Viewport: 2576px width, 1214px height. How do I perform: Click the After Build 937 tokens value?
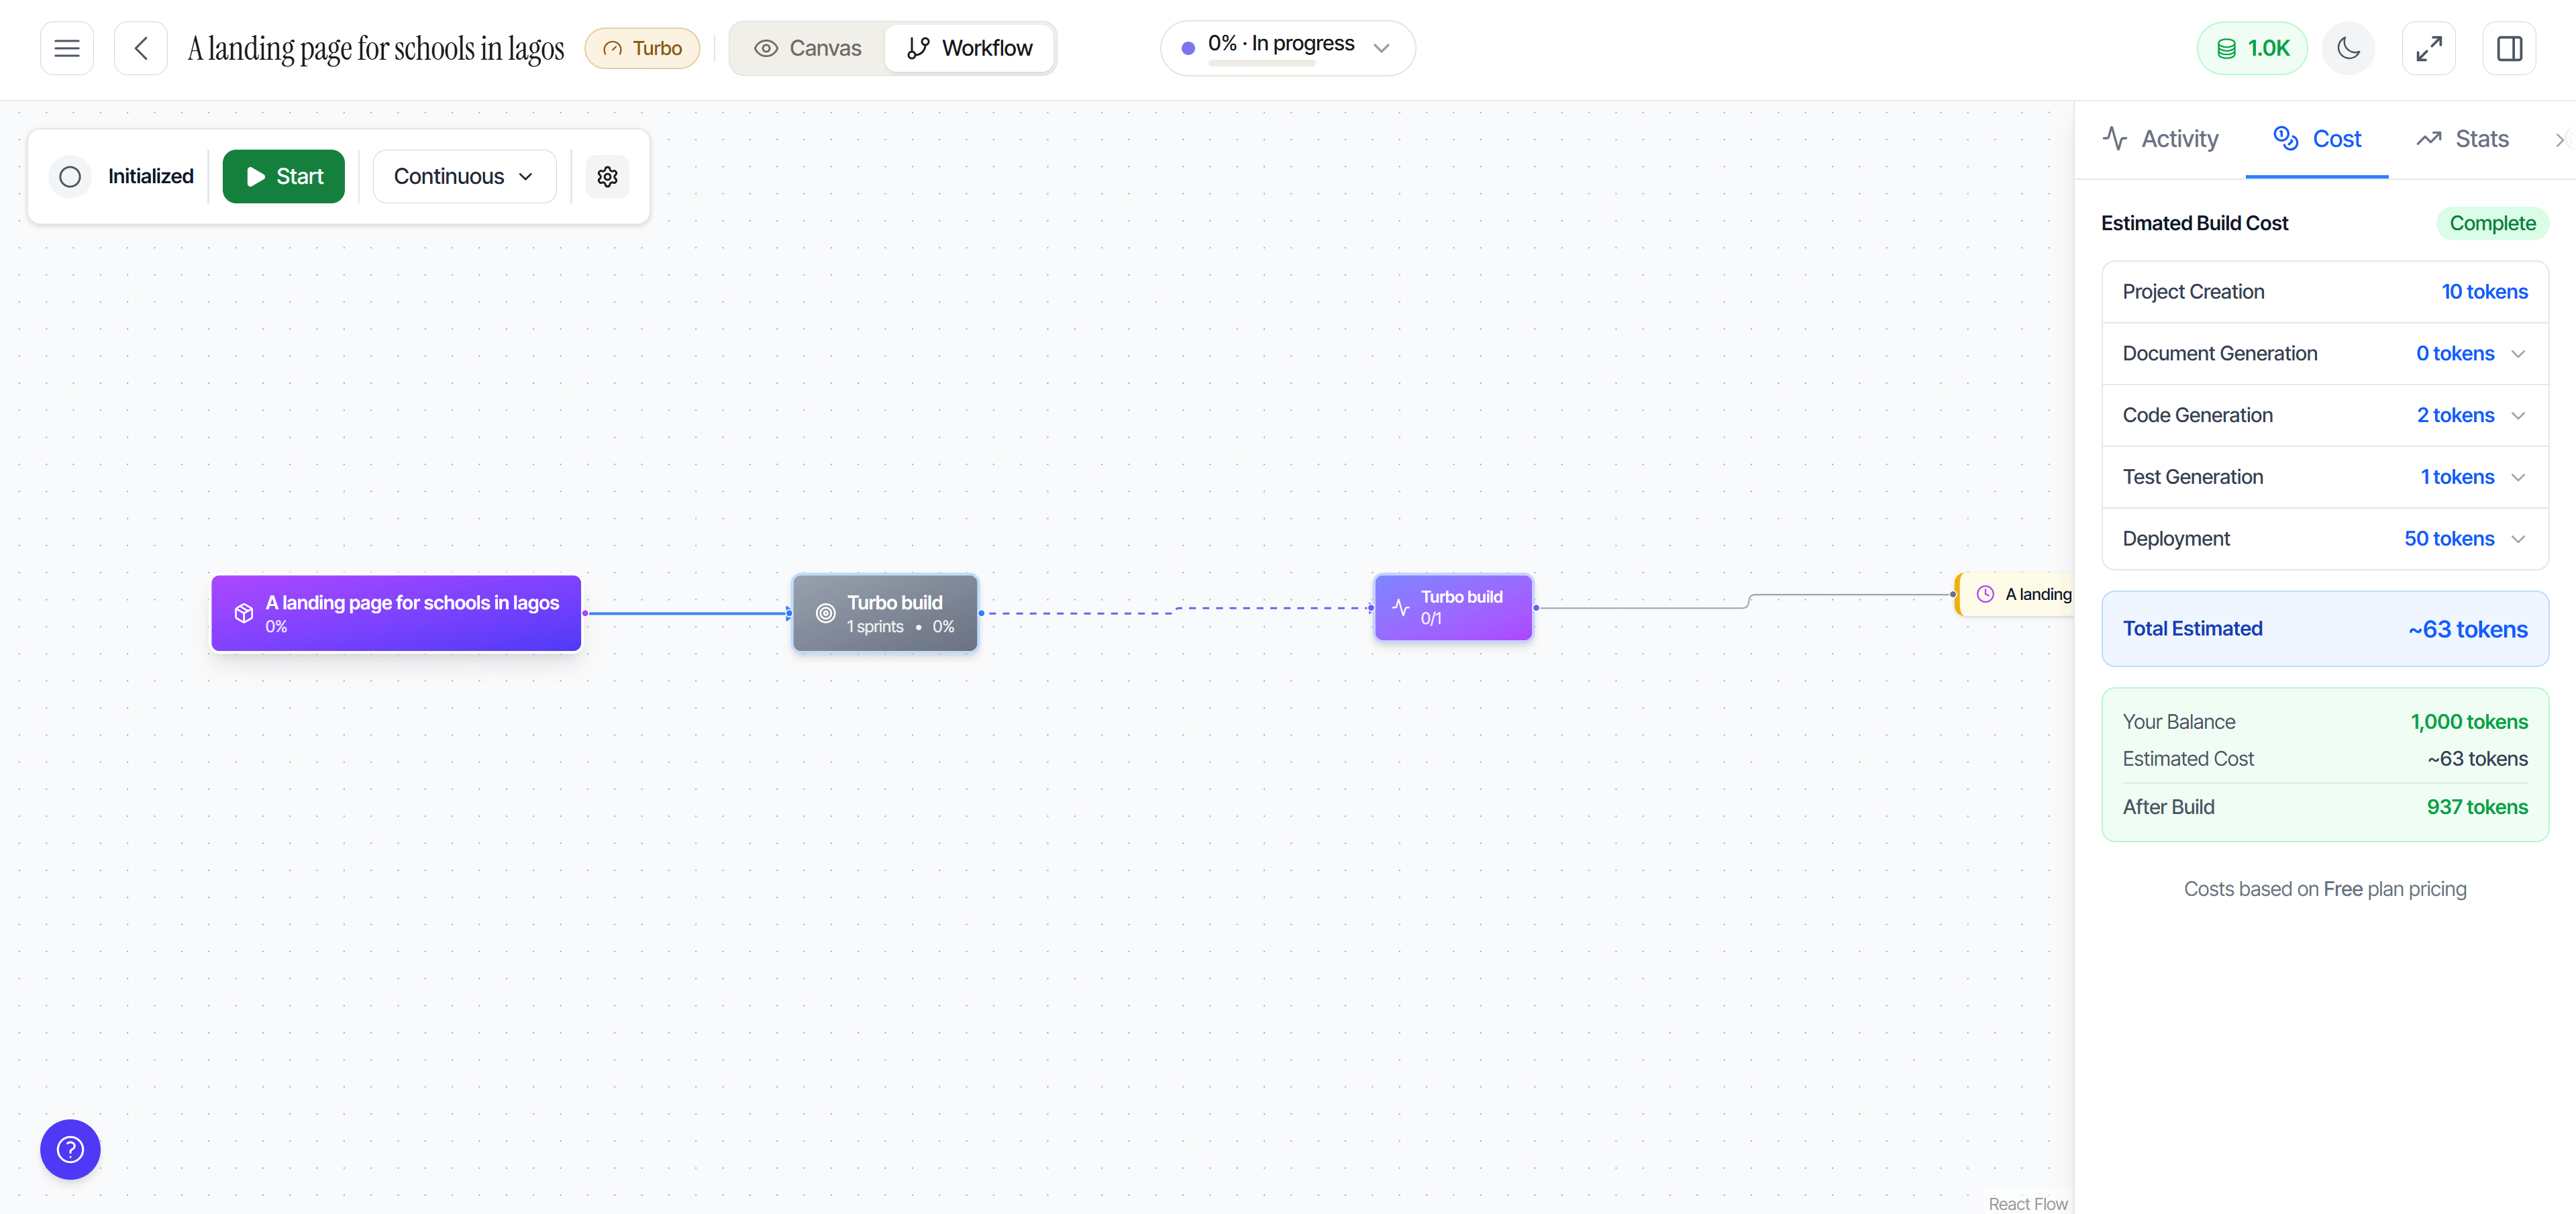[x=2476, y=807]
